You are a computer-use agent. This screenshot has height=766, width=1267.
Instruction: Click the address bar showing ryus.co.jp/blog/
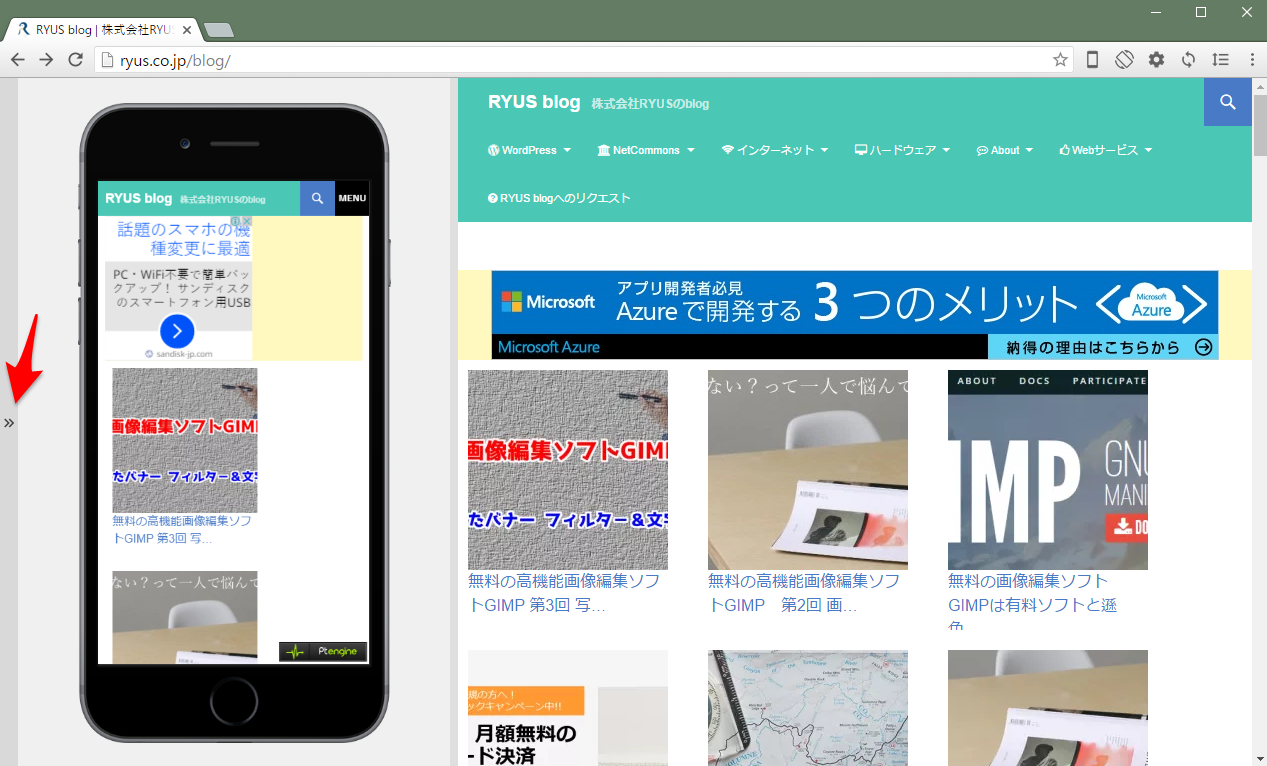[x=580, y=60]
